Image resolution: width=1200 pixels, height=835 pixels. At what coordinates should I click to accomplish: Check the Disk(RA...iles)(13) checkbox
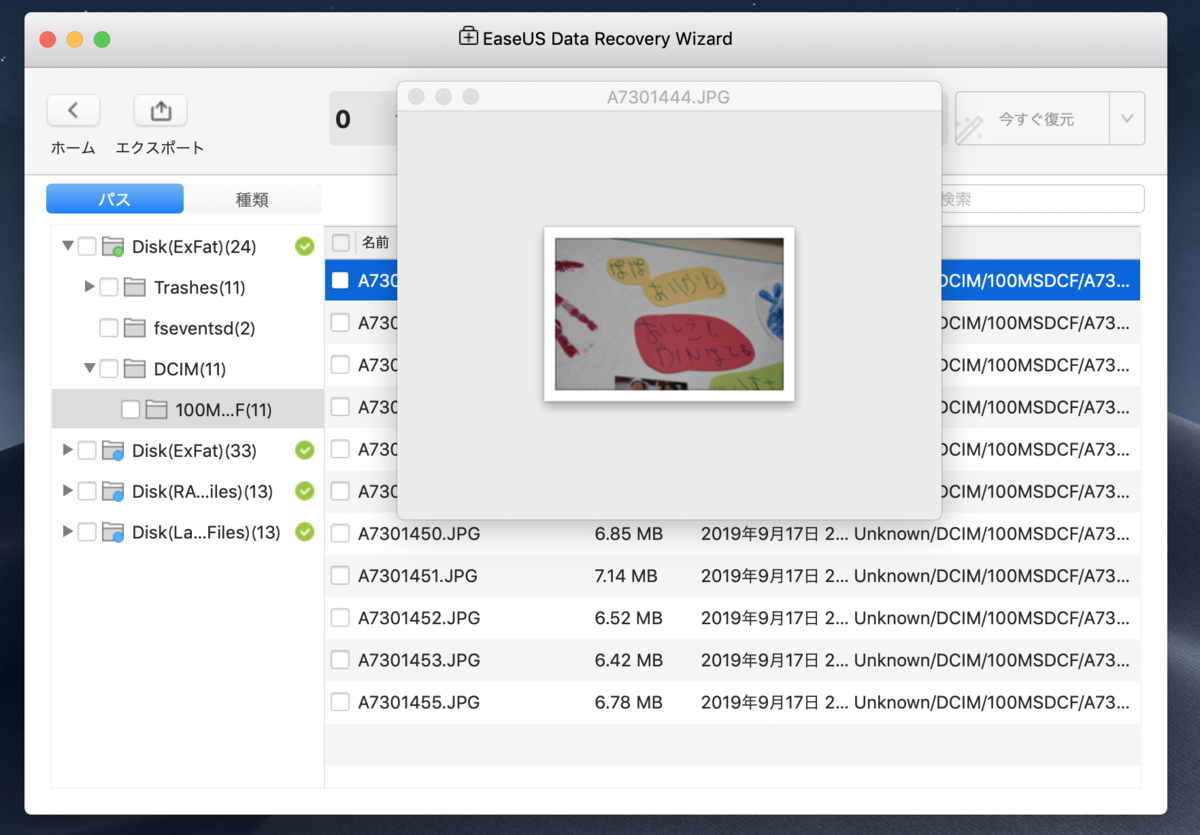87,492
